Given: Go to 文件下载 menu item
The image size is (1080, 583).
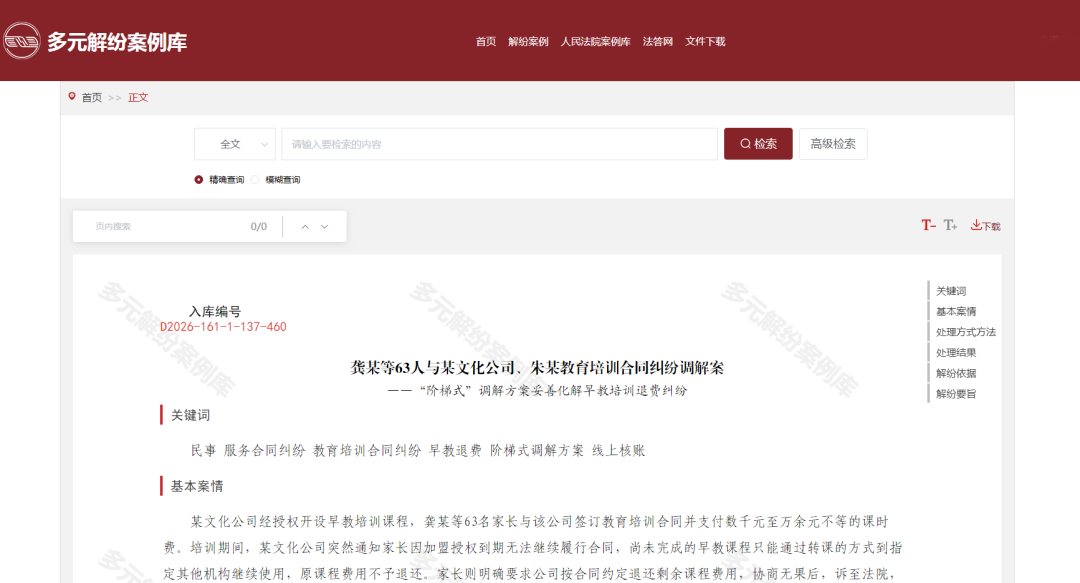Looking at the screenshot, I should tap(705, 41).
